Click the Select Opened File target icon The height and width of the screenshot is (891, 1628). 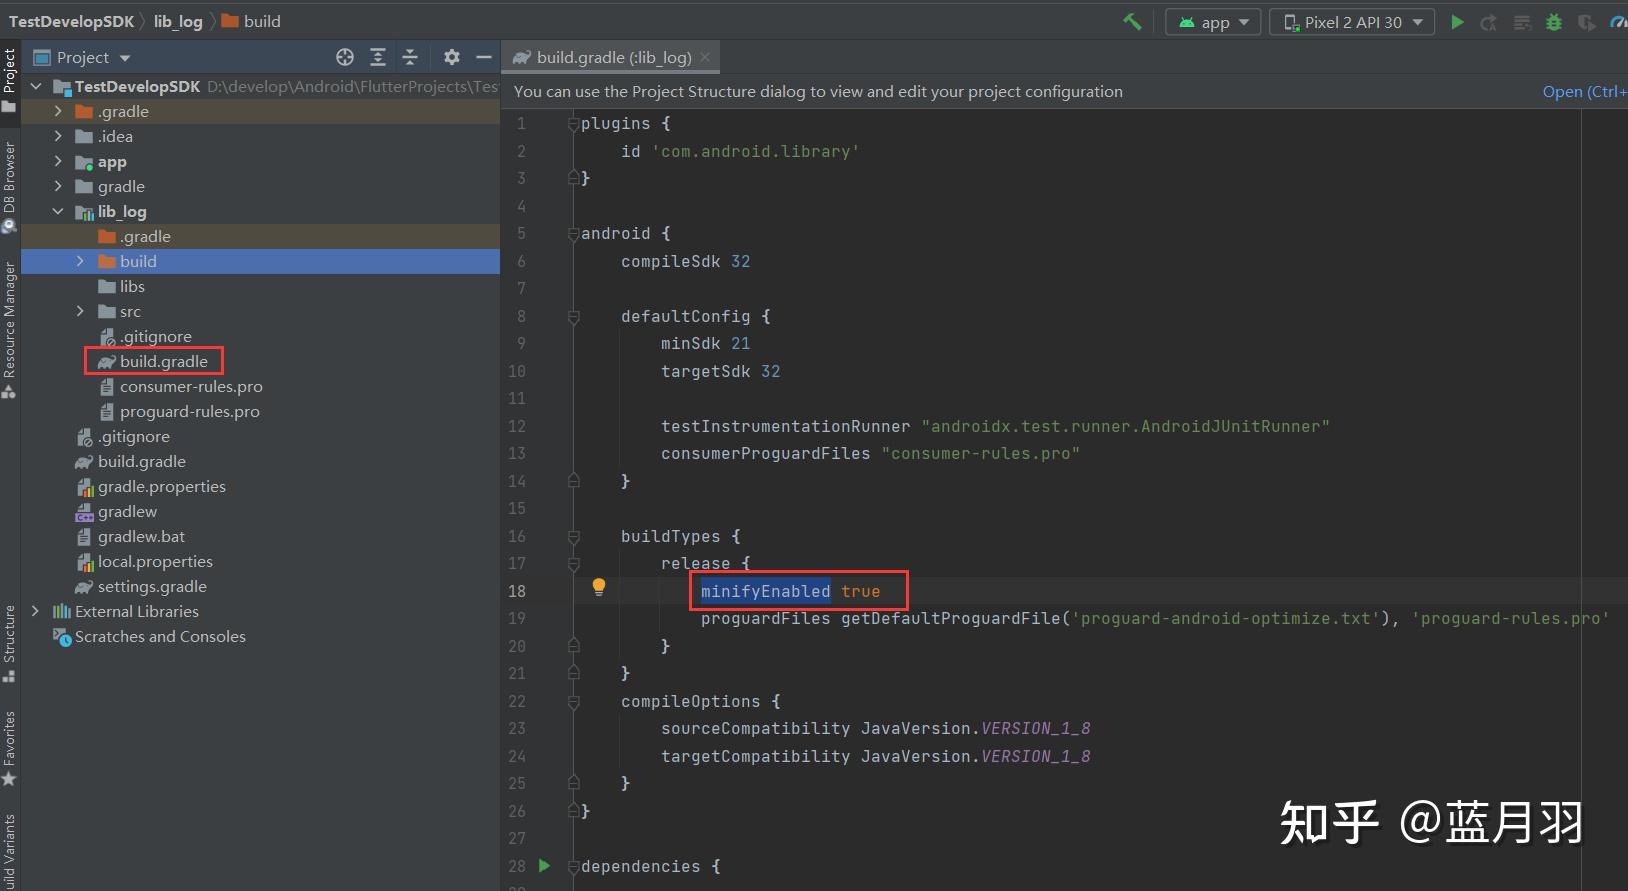click(345, 57)
